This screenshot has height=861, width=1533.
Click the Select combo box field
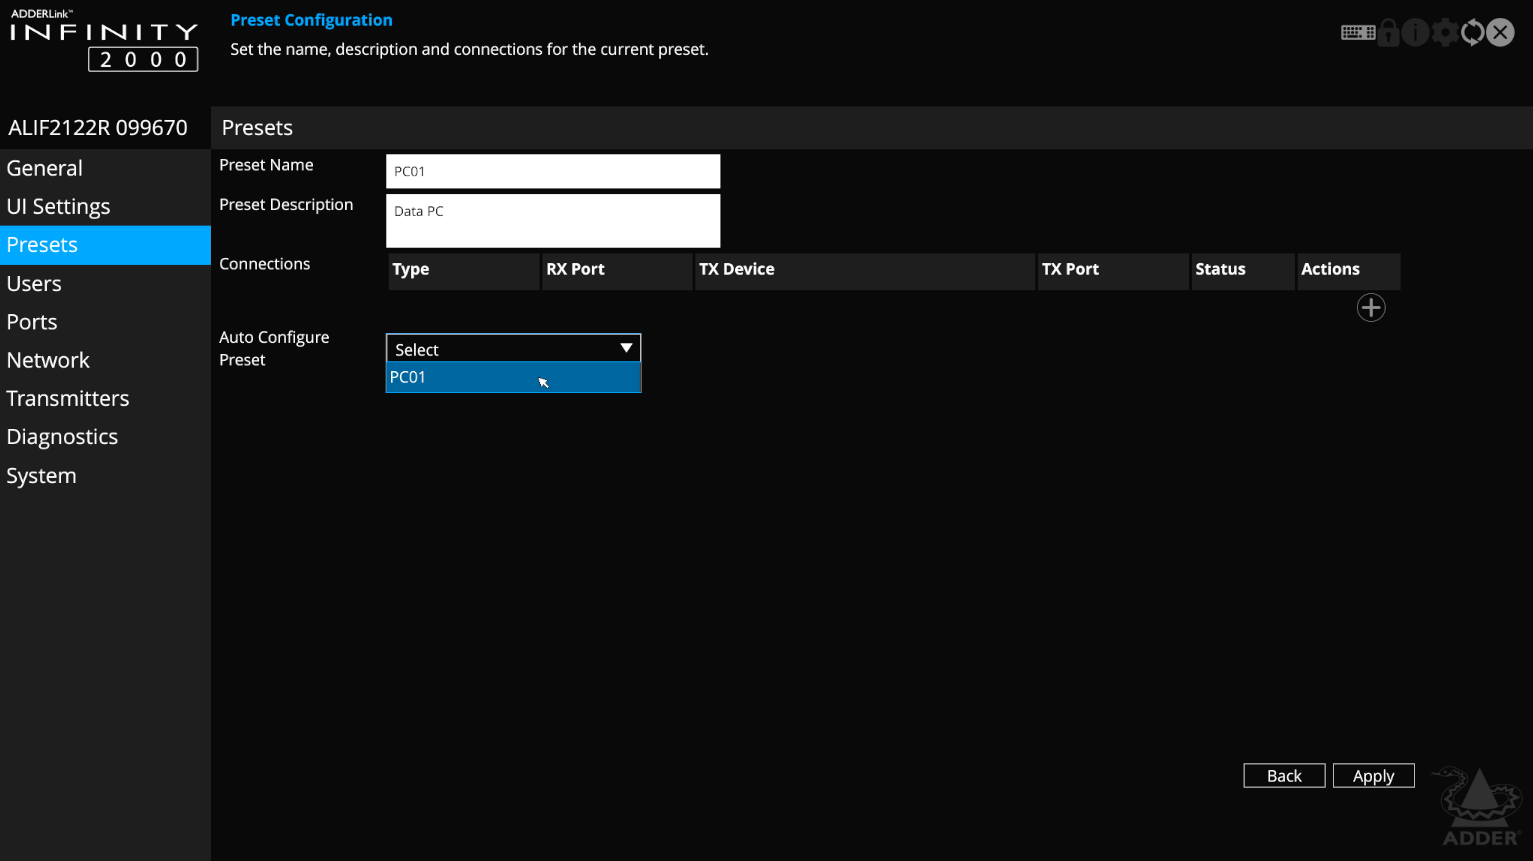pyautogui.click(x=500, y=349)
